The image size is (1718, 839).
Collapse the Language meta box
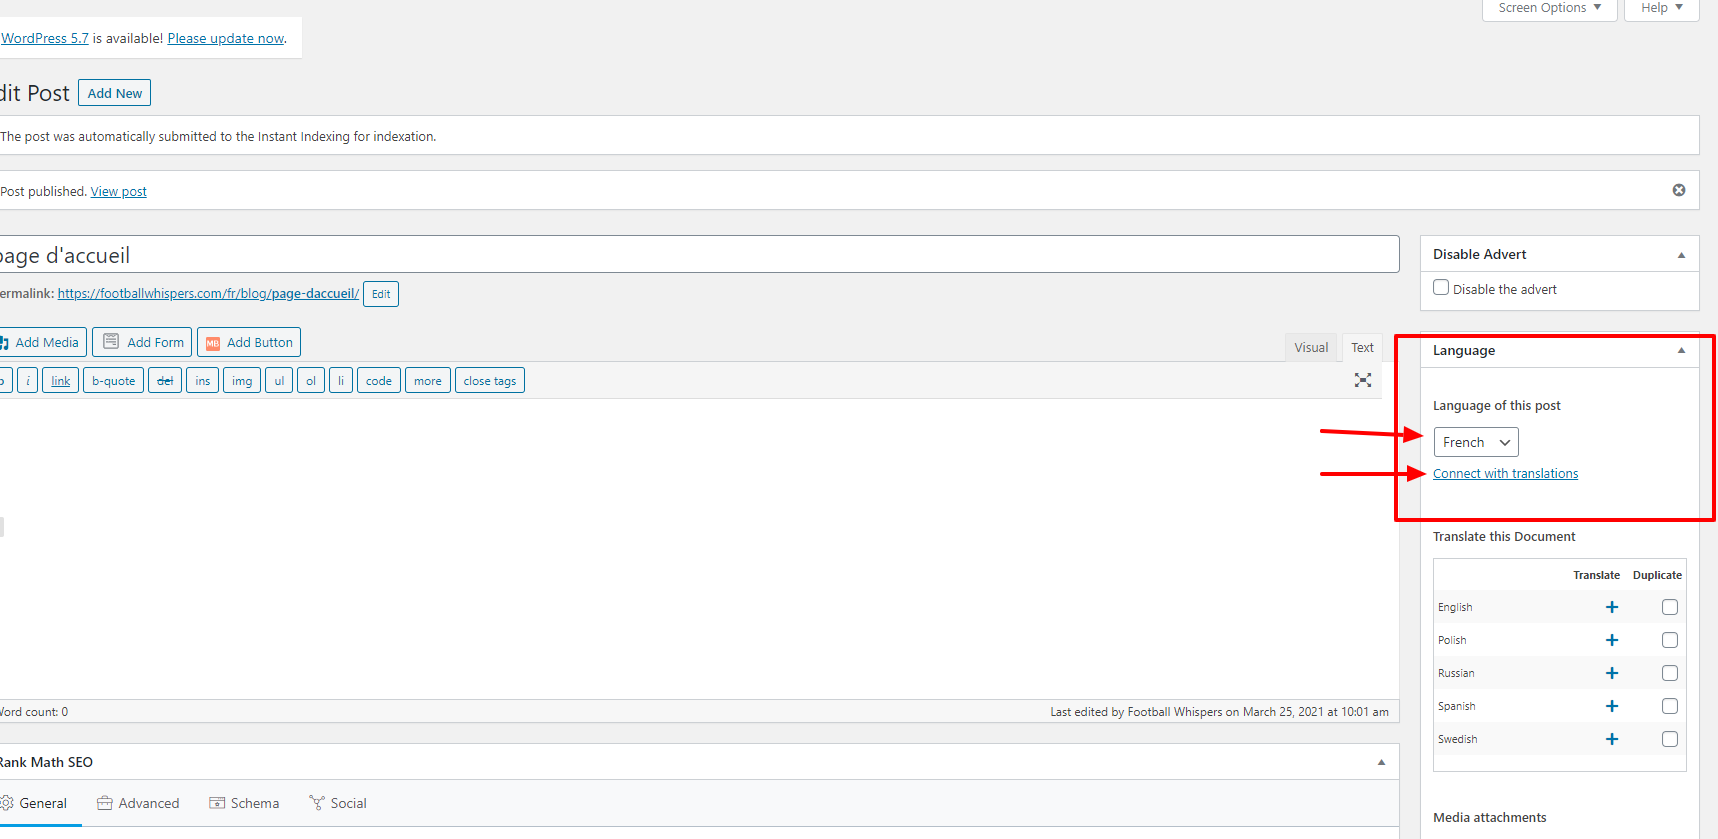(1681, 351)
